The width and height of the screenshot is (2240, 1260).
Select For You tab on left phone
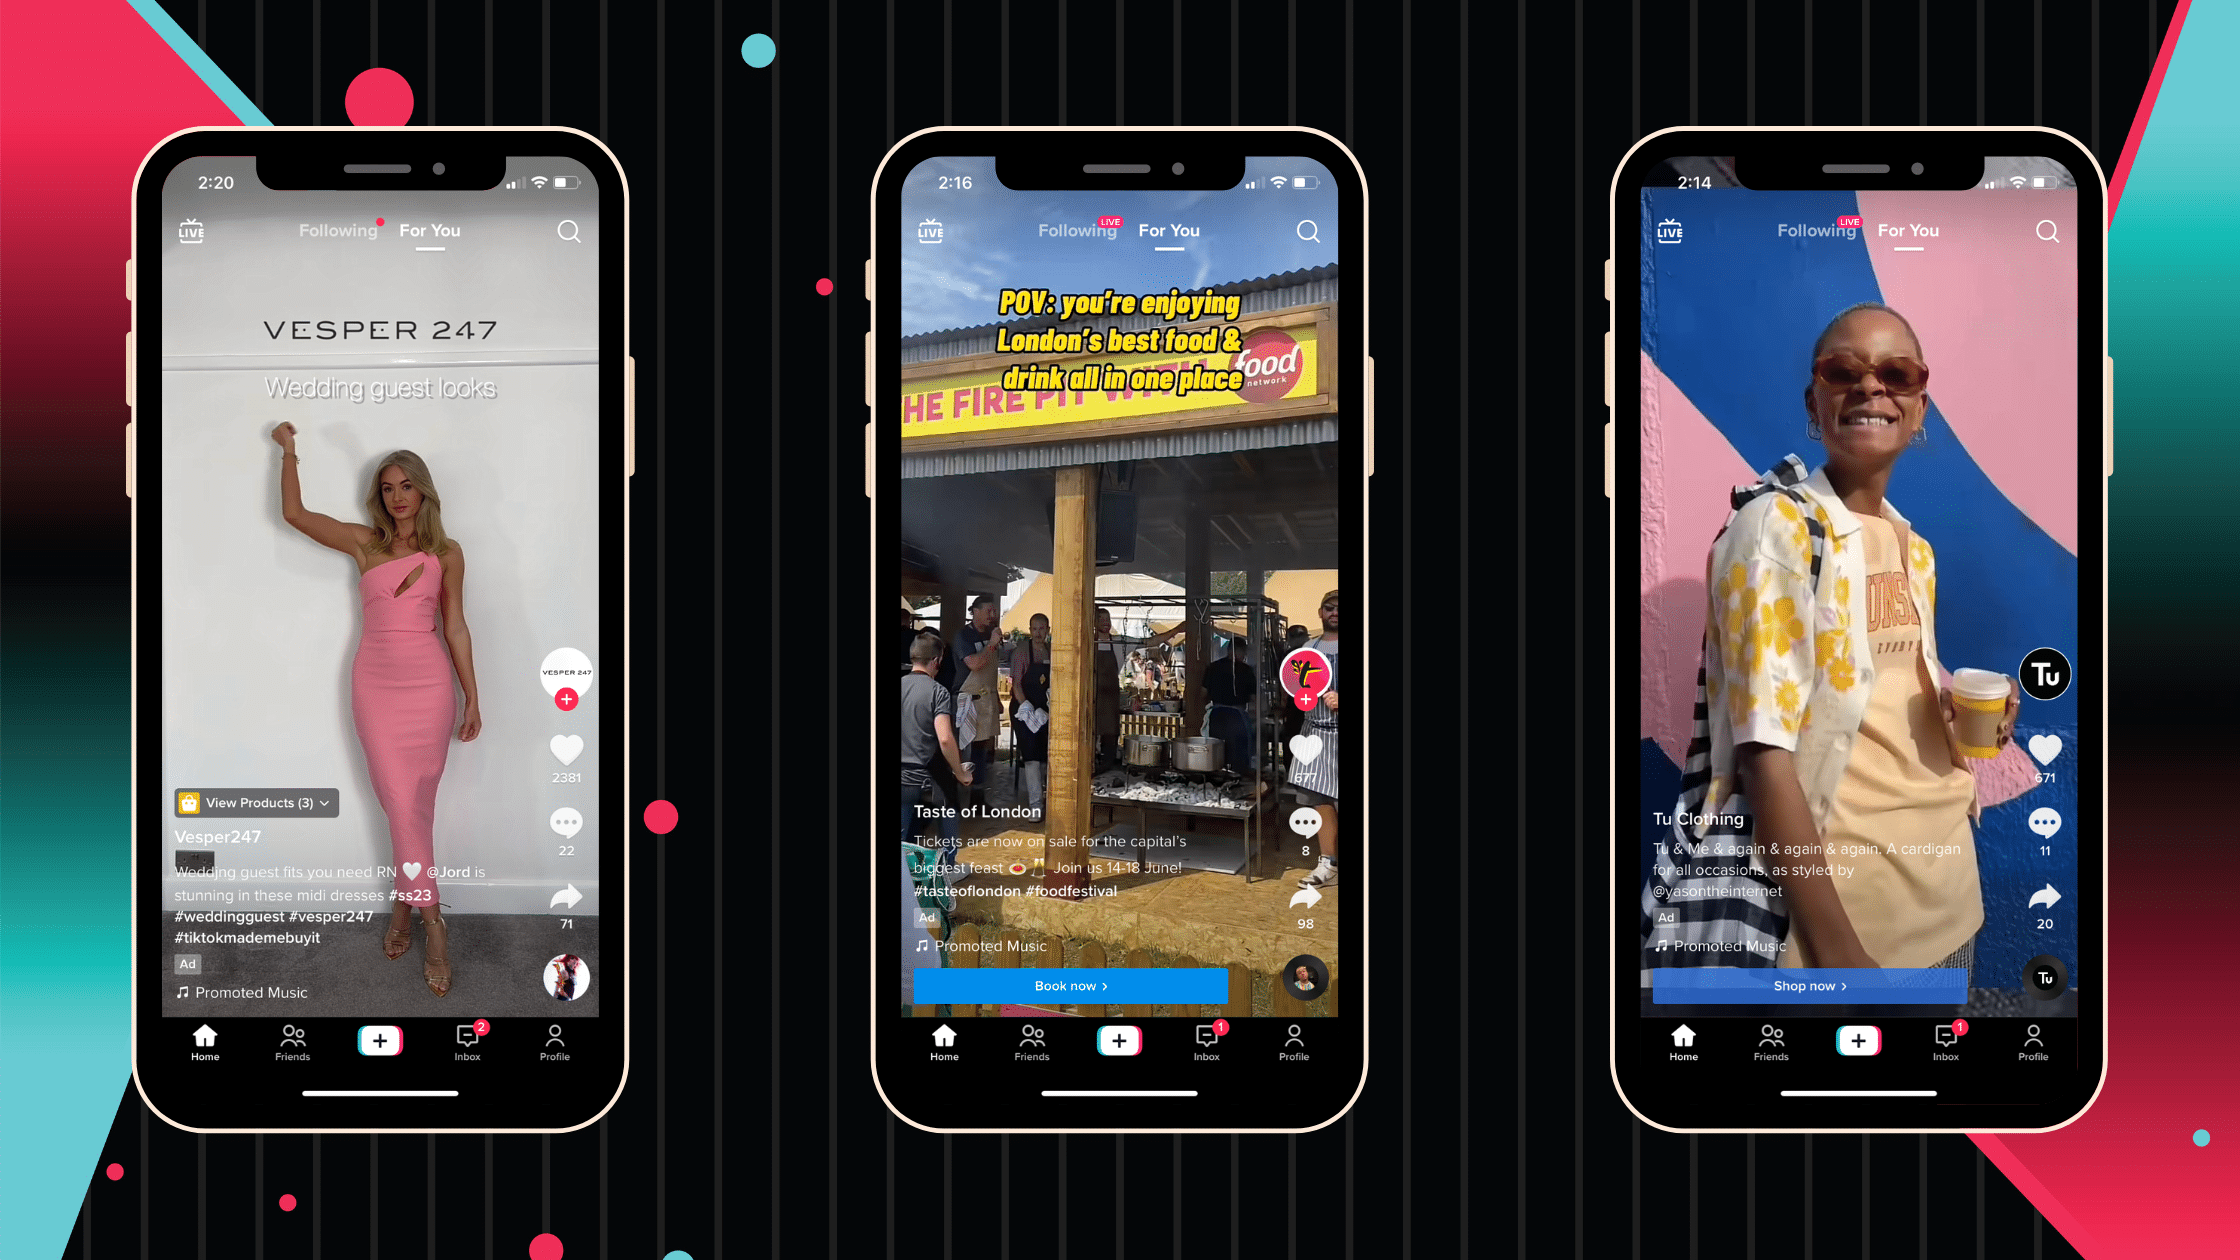tap(428, 229)
